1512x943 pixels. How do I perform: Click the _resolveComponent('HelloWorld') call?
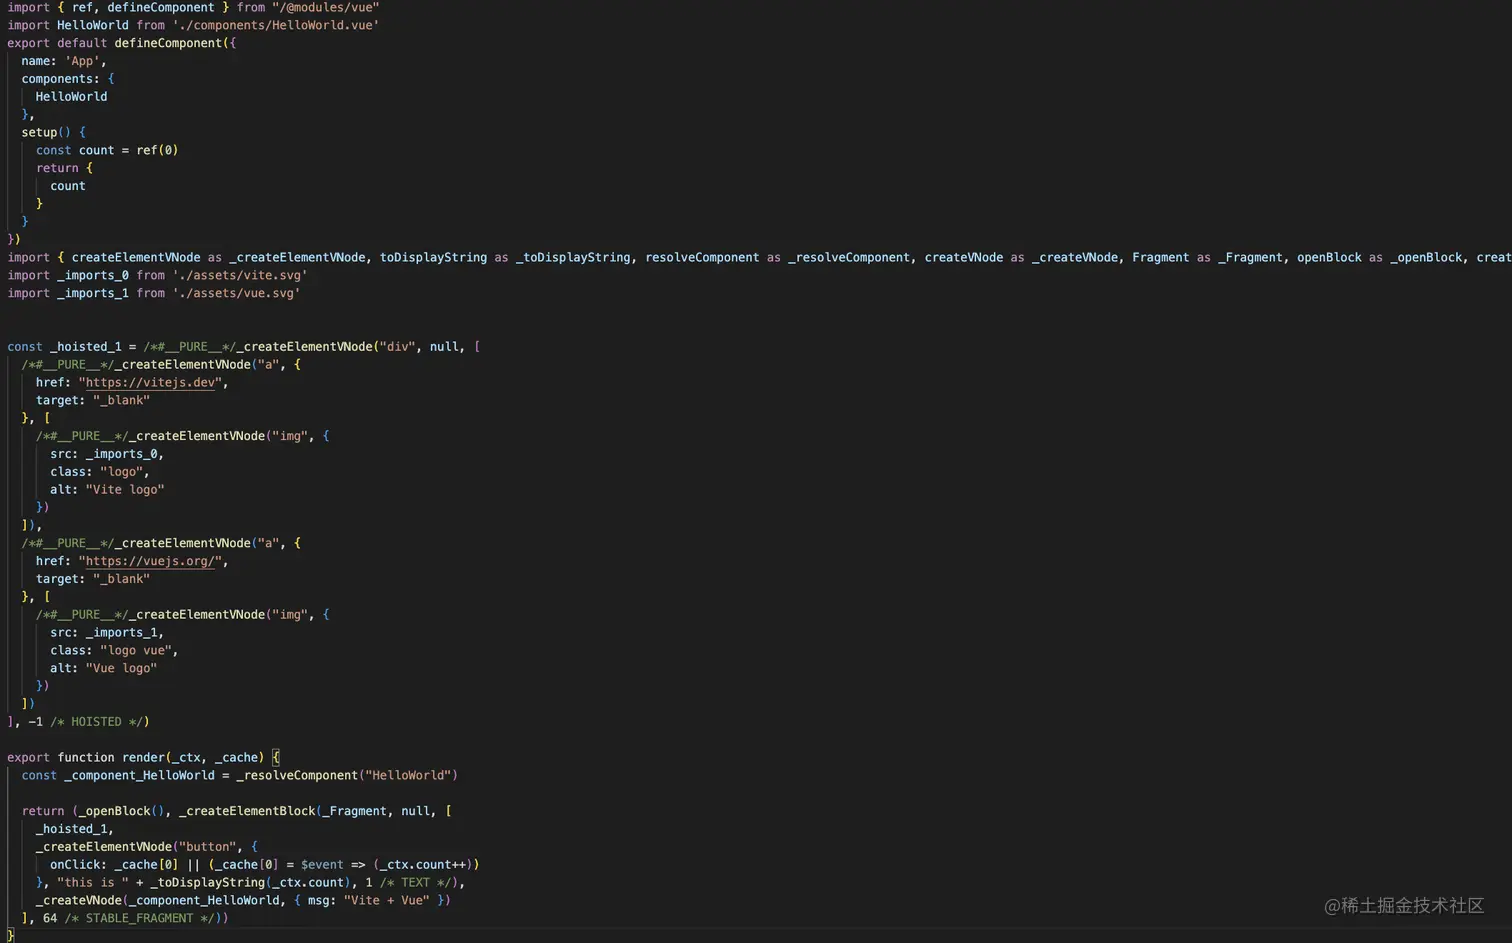pyautogui.click(x=347, y=774)
